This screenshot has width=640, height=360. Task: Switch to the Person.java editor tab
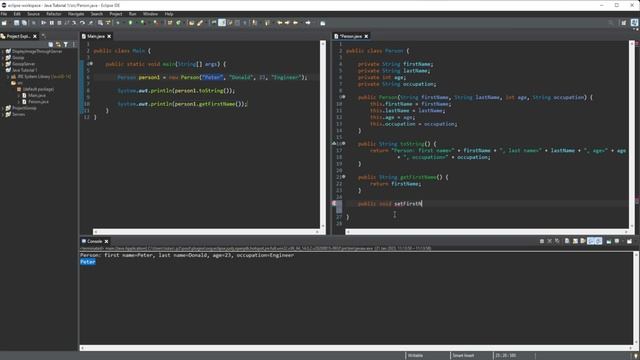click(x=351, y=36)
